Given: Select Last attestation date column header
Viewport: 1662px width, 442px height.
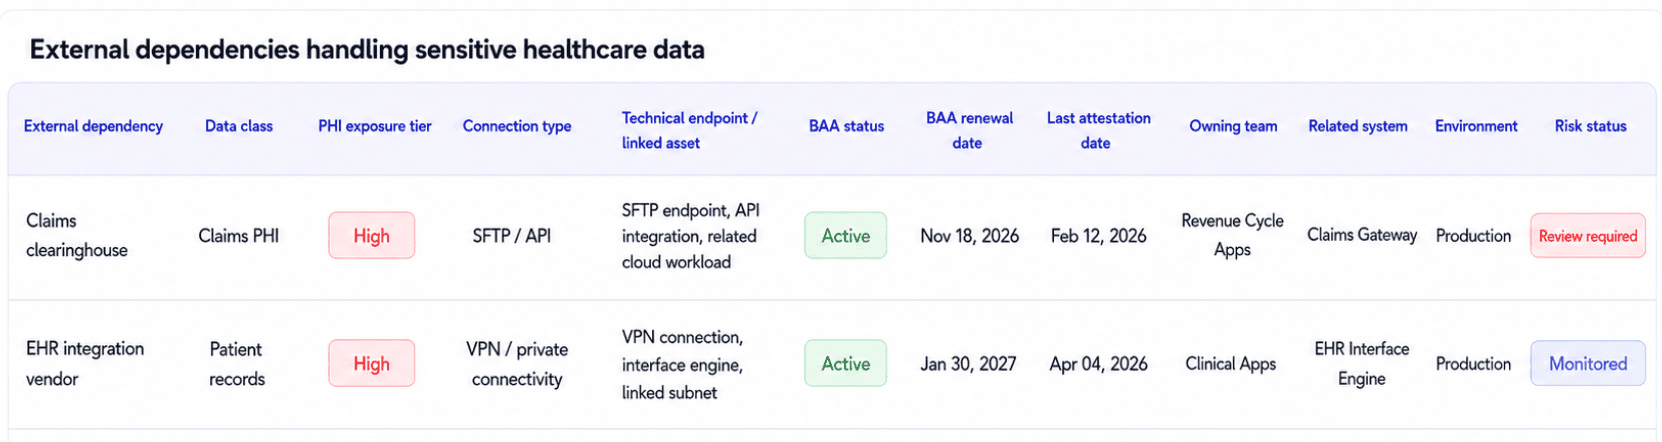Looking at the screenshot, I should tap(1098, 130).
